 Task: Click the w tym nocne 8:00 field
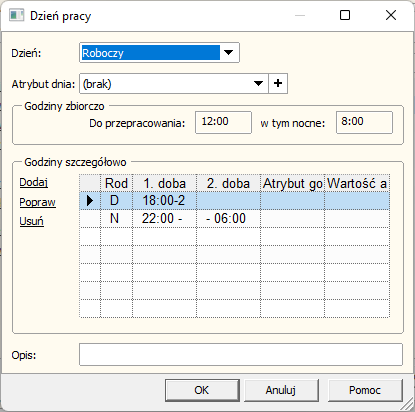point(364,122)
